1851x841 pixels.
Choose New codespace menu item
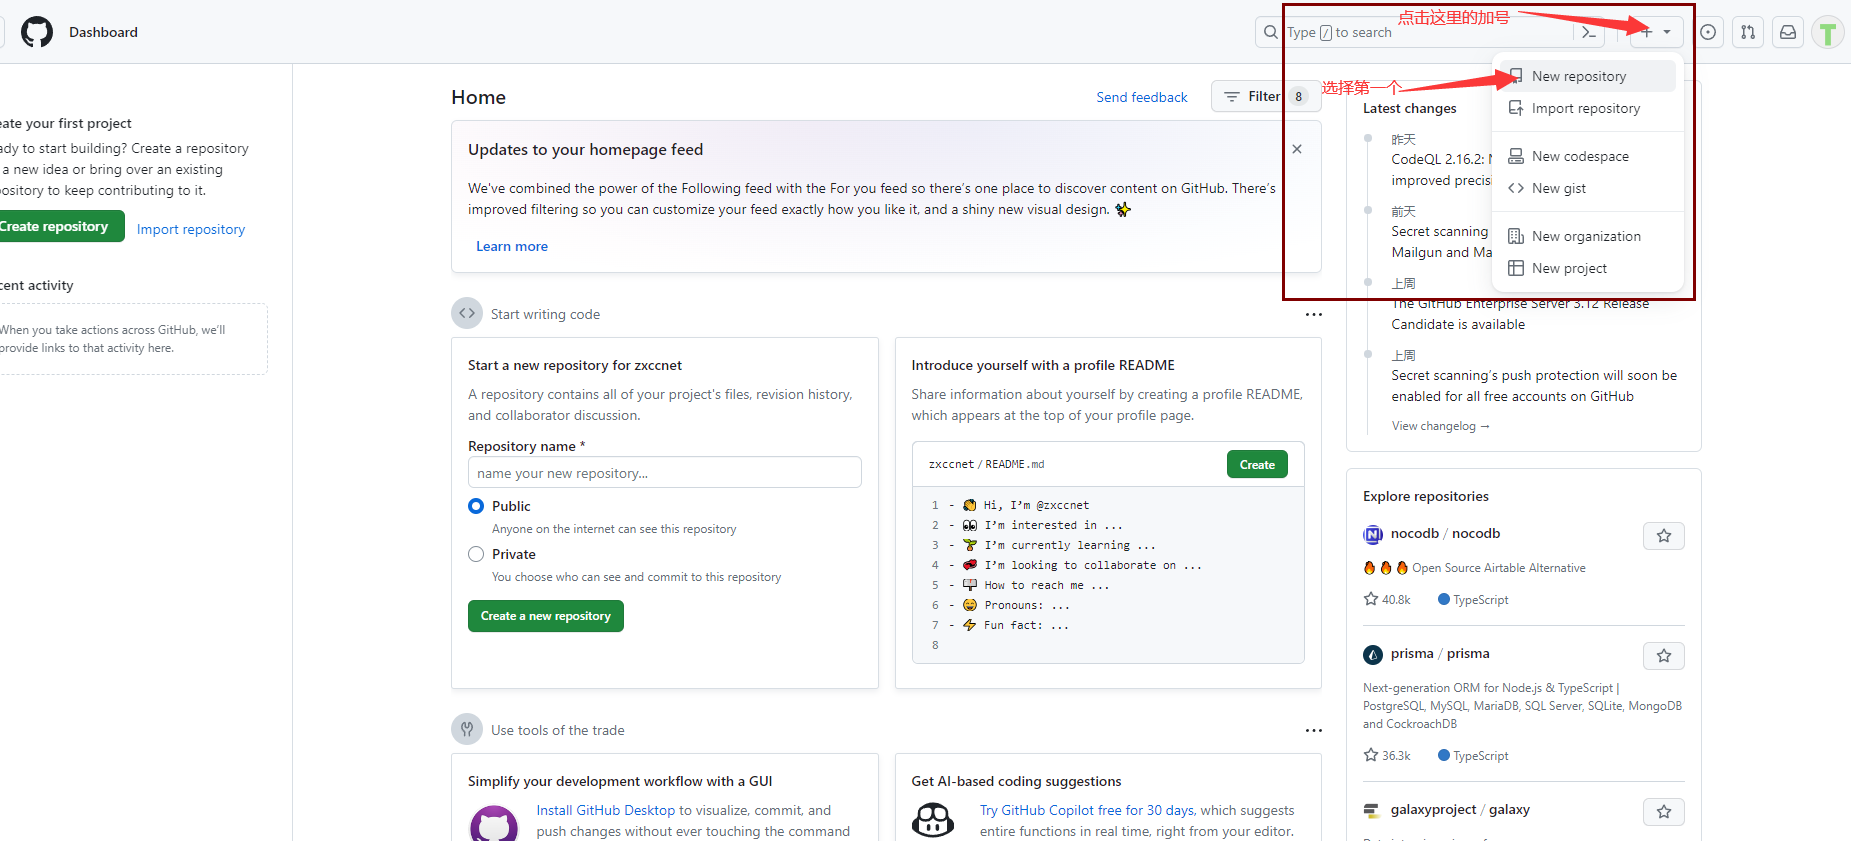[x=1588, y=156]
